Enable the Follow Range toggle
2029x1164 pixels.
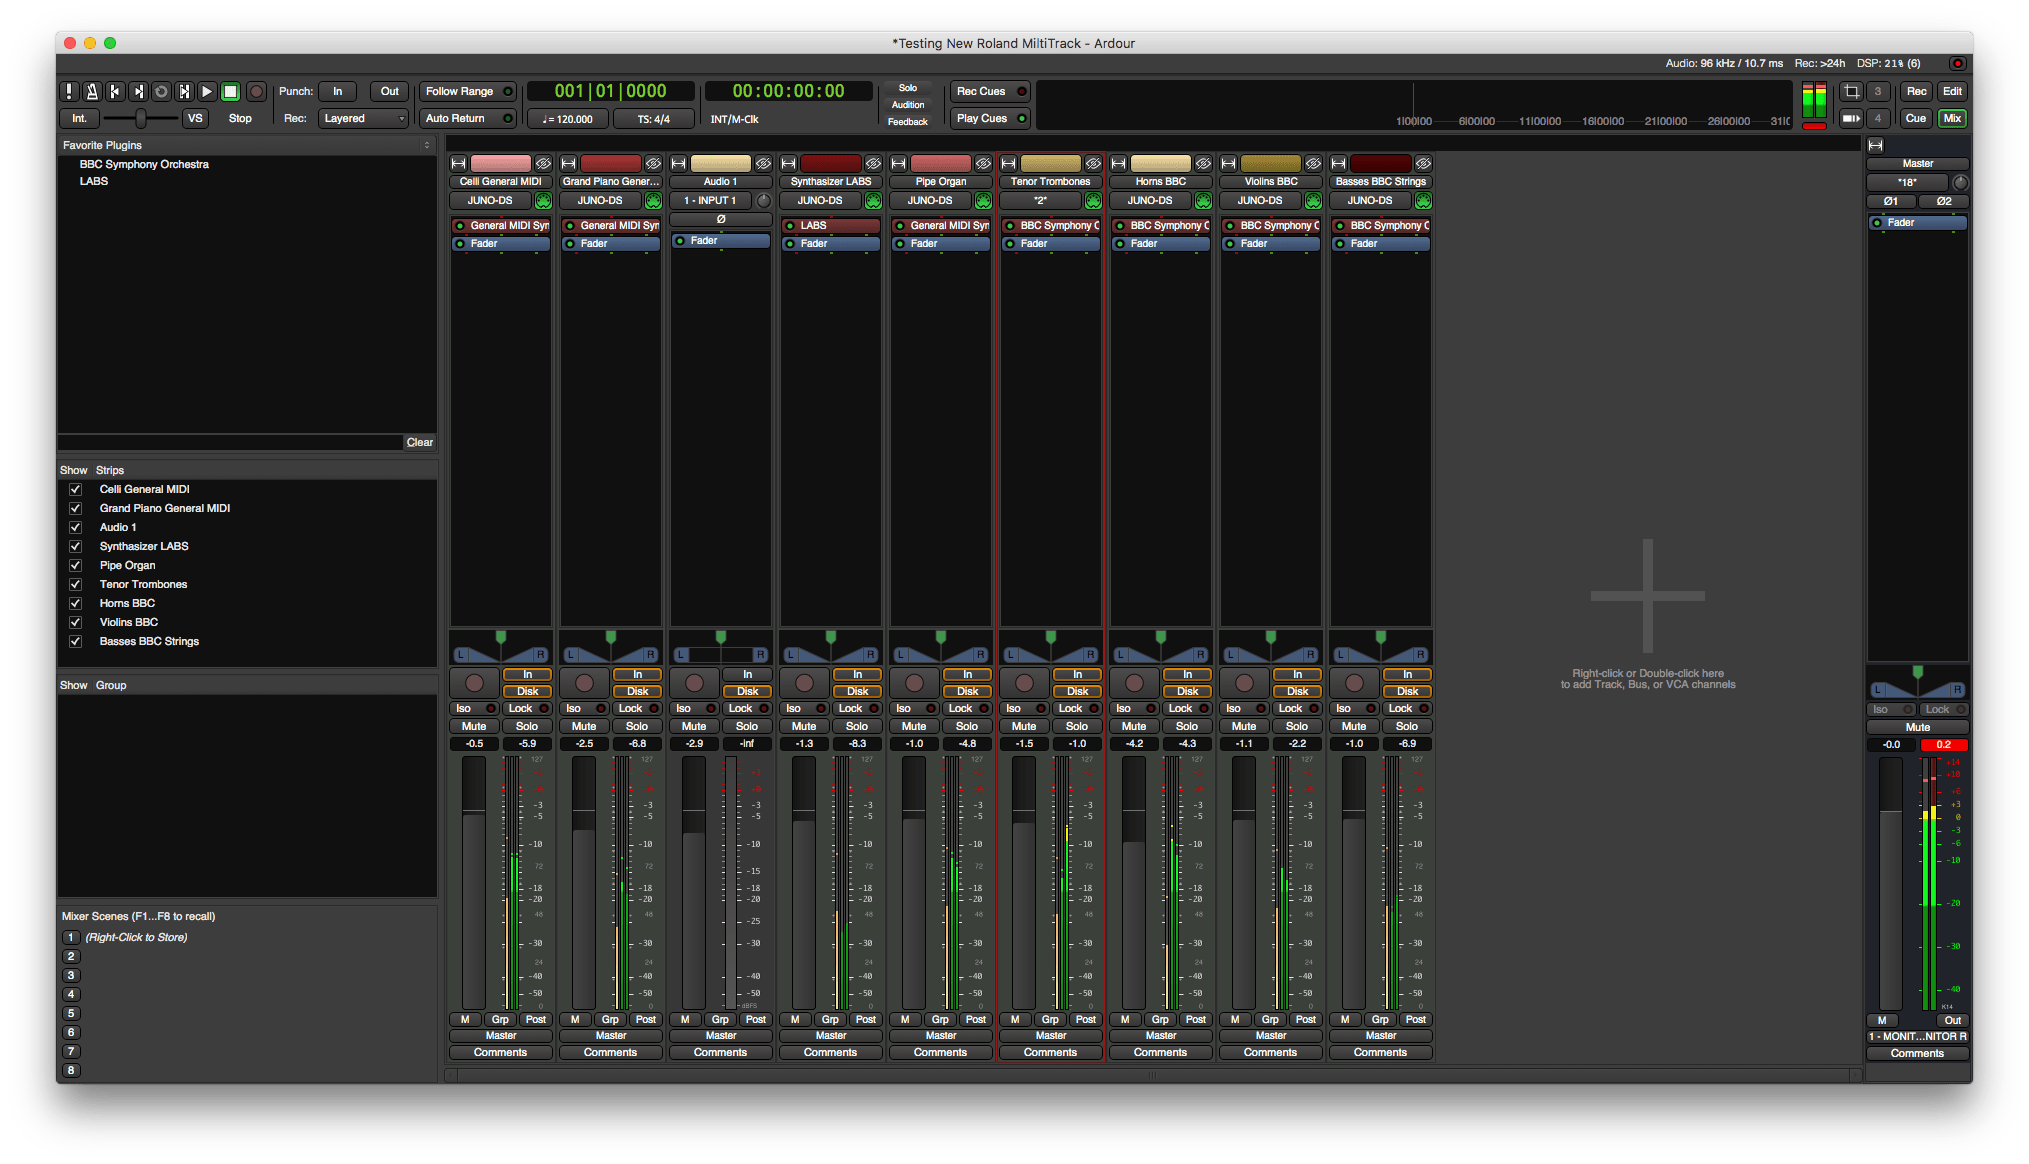tap(467, 91)
